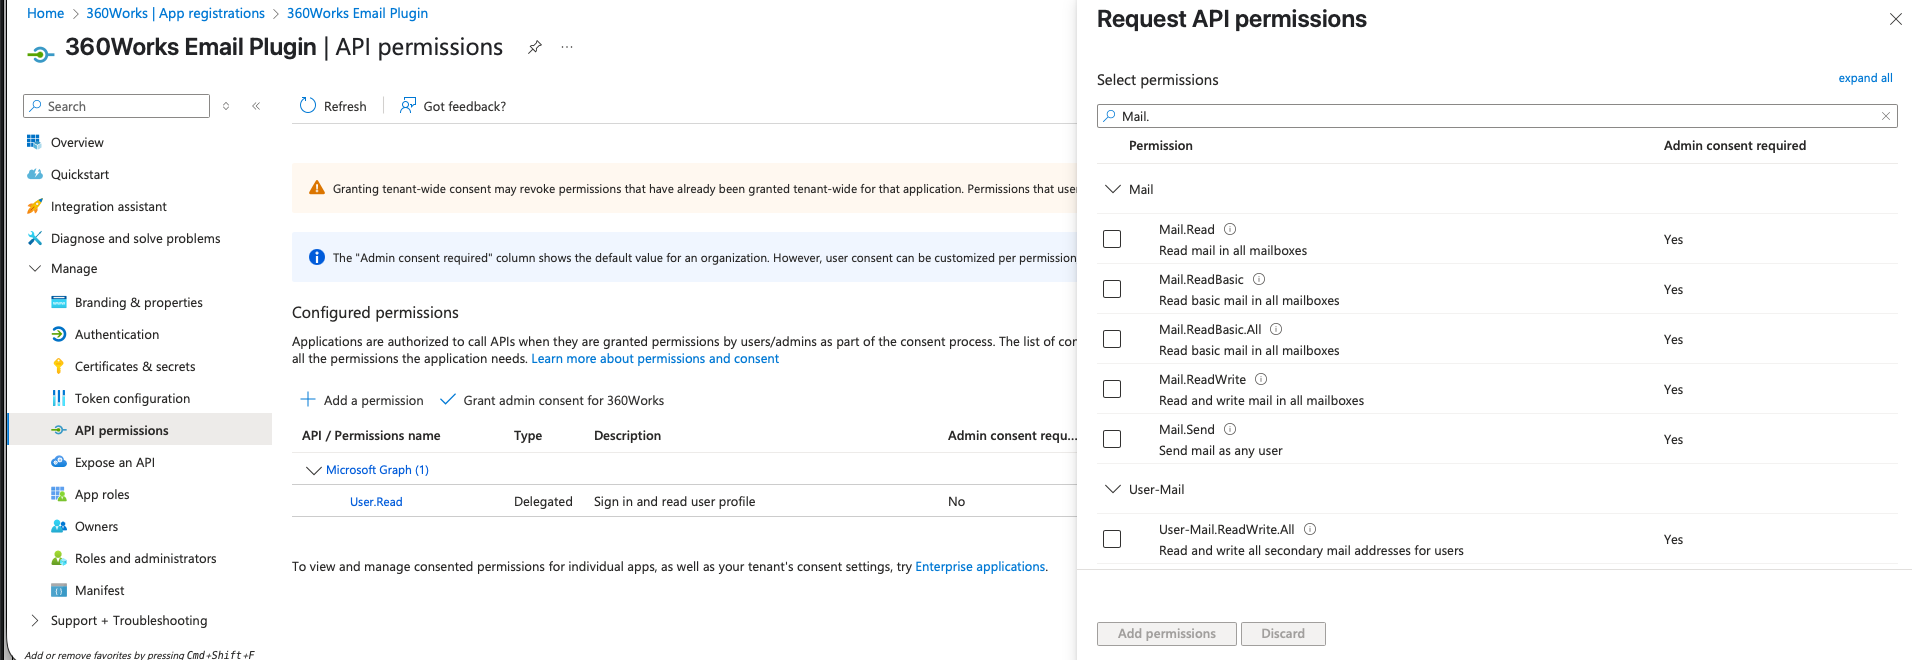Collapse the Manage section in sidebar
1912x660 pixels.
click(35, 268)
